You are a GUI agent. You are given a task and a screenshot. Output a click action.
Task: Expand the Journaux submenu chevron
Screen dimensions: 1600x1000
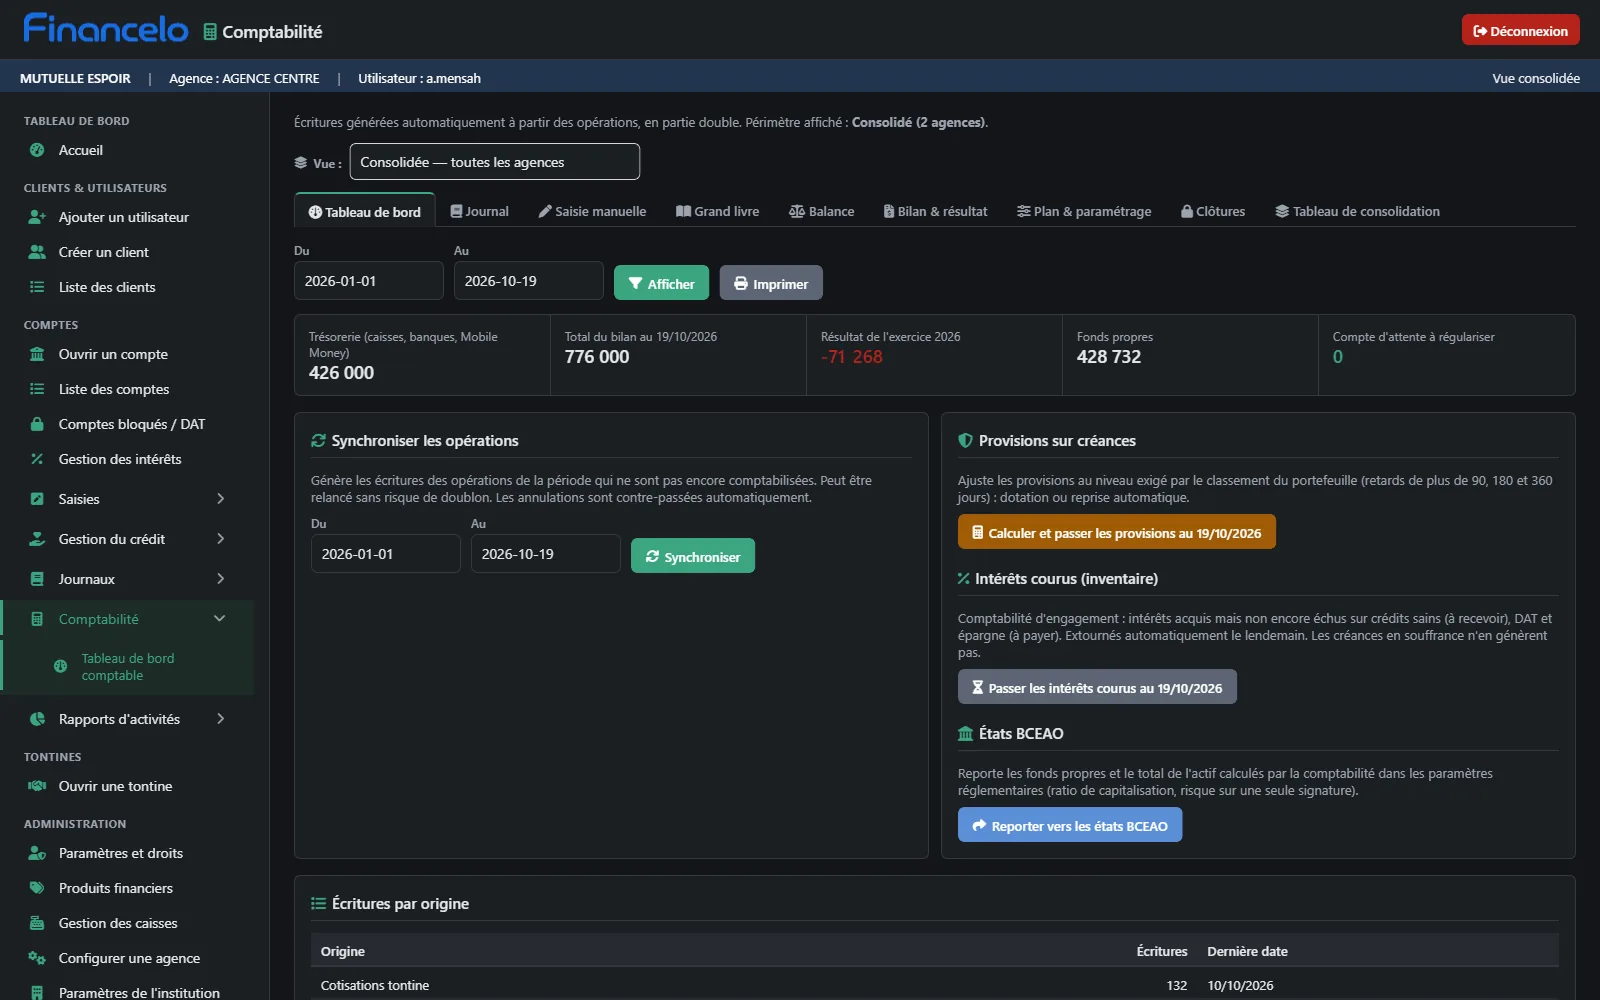pyautogui.click(x=221, y=579)
